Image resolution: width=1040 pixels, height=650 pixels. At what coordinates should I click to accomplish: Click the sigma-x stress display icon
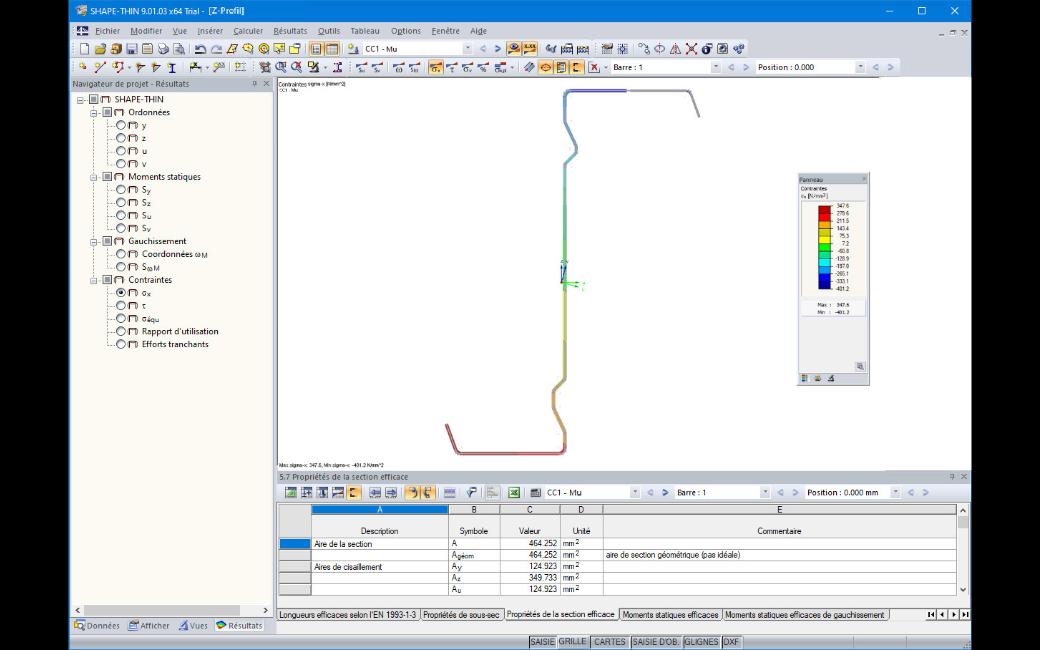pyautogui.click(x=435, y=67)
